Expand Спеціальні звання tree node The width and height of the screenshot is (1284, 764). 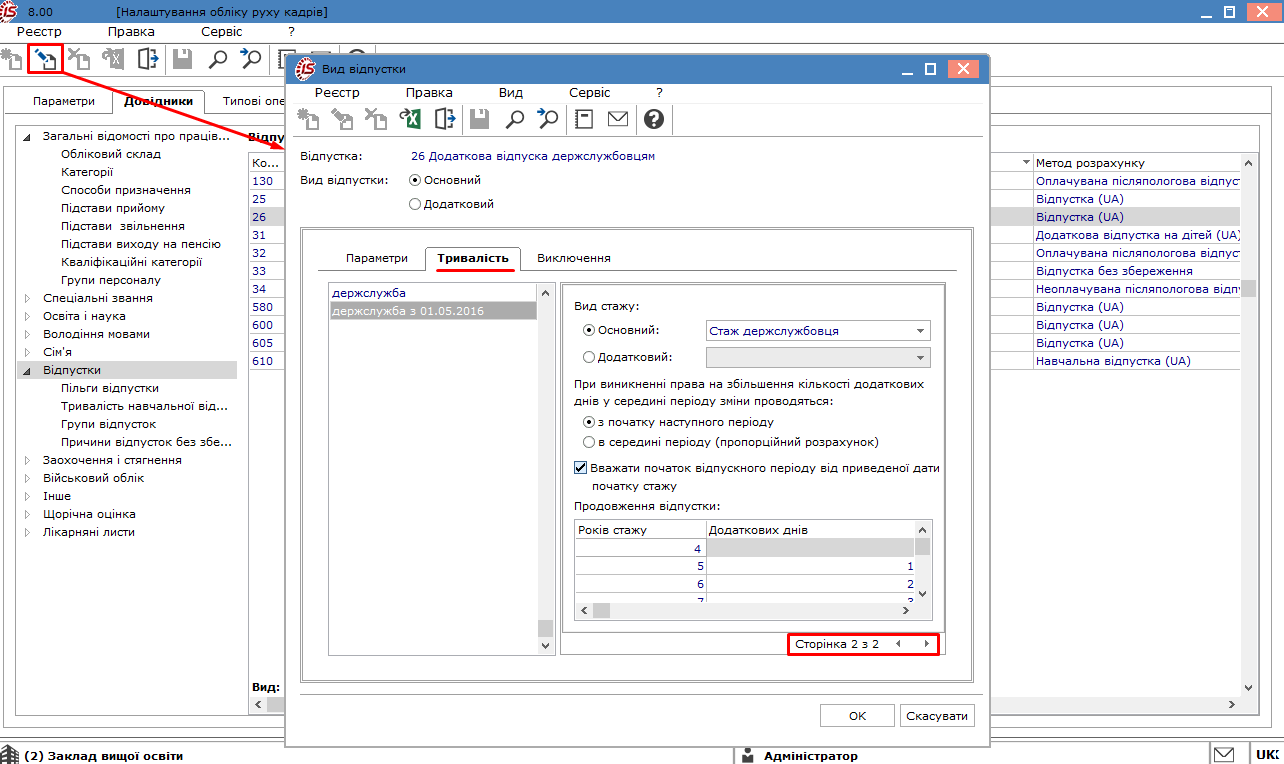[x=27, y=298]
